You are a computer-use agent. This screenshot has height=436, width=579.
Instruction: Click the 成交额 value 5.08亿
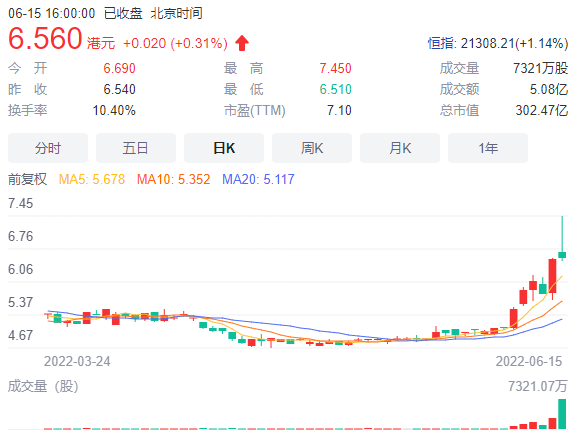point(549,89)
